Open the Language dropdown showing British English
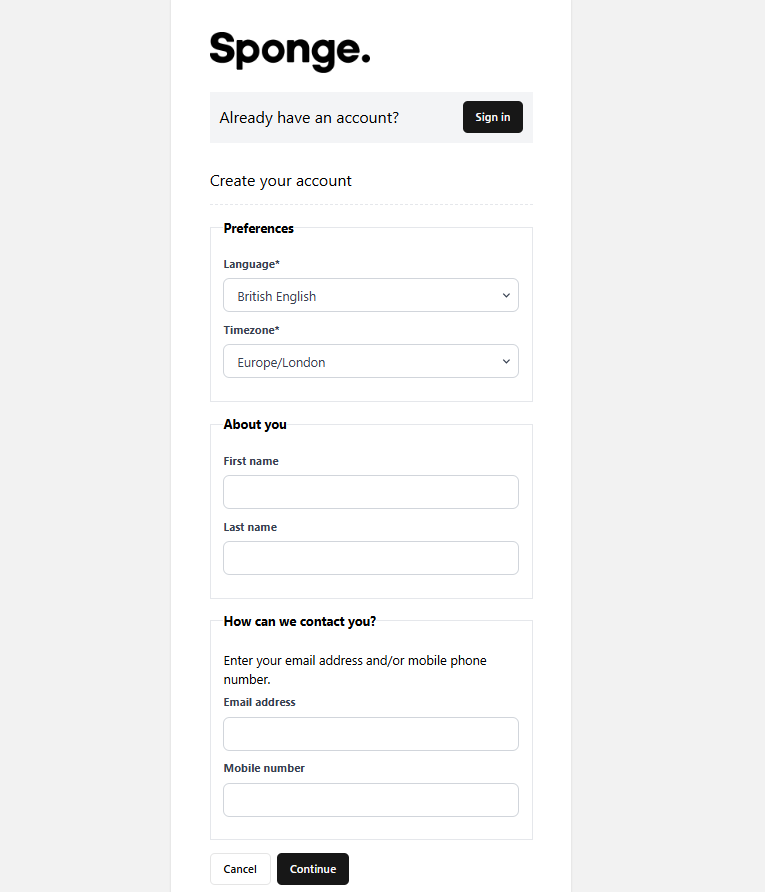The height and width of the screenshot is (892, 765). [370, 296]
